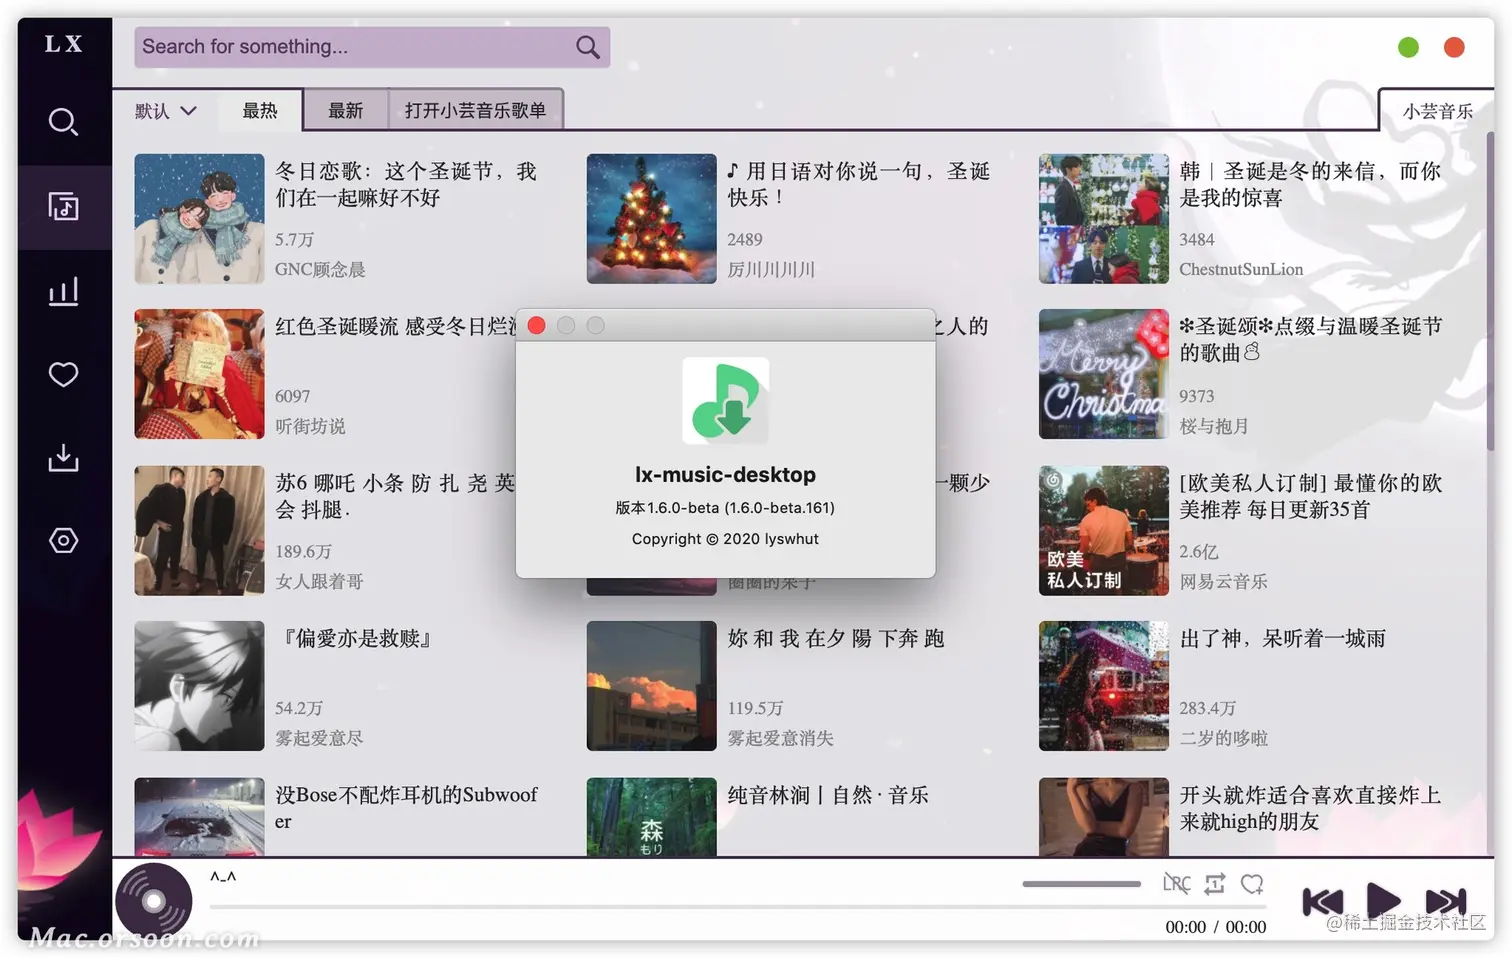Open 纯音林涧 forest playlist cover

pos(651,816)
